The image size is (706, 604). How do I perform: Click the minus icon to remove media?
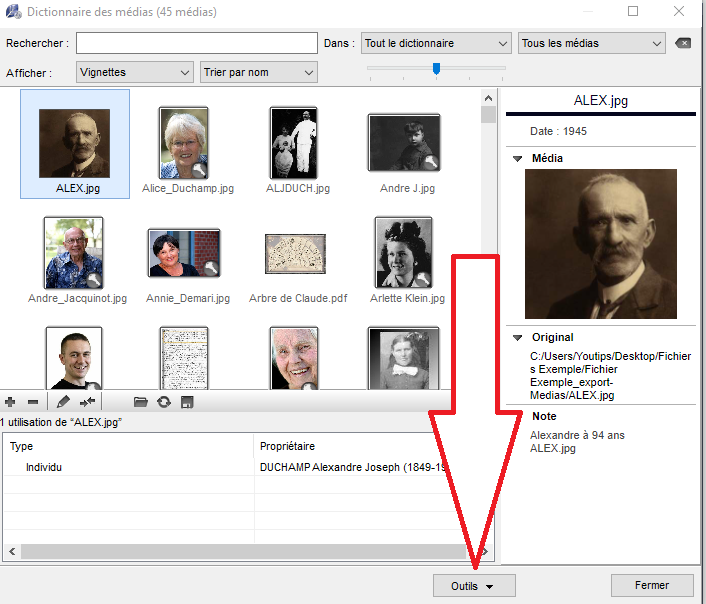click(32, 402)
